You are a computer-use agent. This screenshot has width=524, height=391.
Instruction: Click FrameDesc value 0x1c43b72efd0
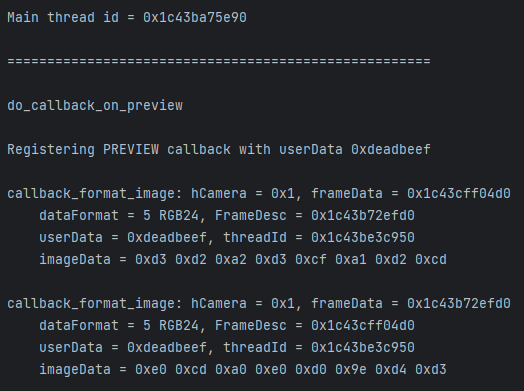(x=363, y=216)
